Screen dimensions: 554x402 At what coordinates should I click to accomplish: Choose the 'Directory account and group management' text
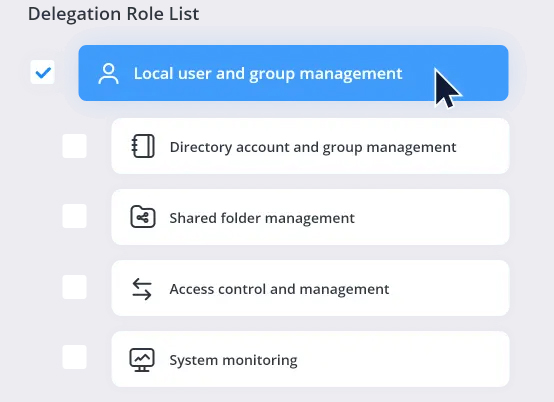313,148
